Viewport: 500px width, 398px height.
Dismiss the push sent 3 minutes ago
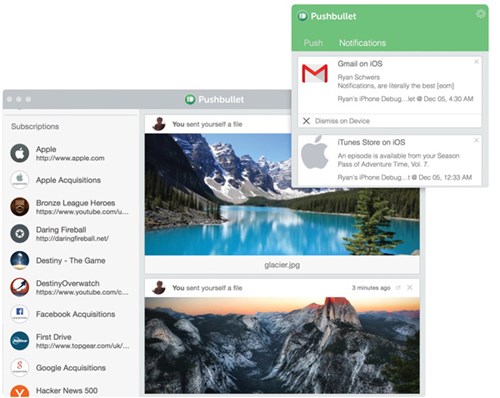[410, 287]
